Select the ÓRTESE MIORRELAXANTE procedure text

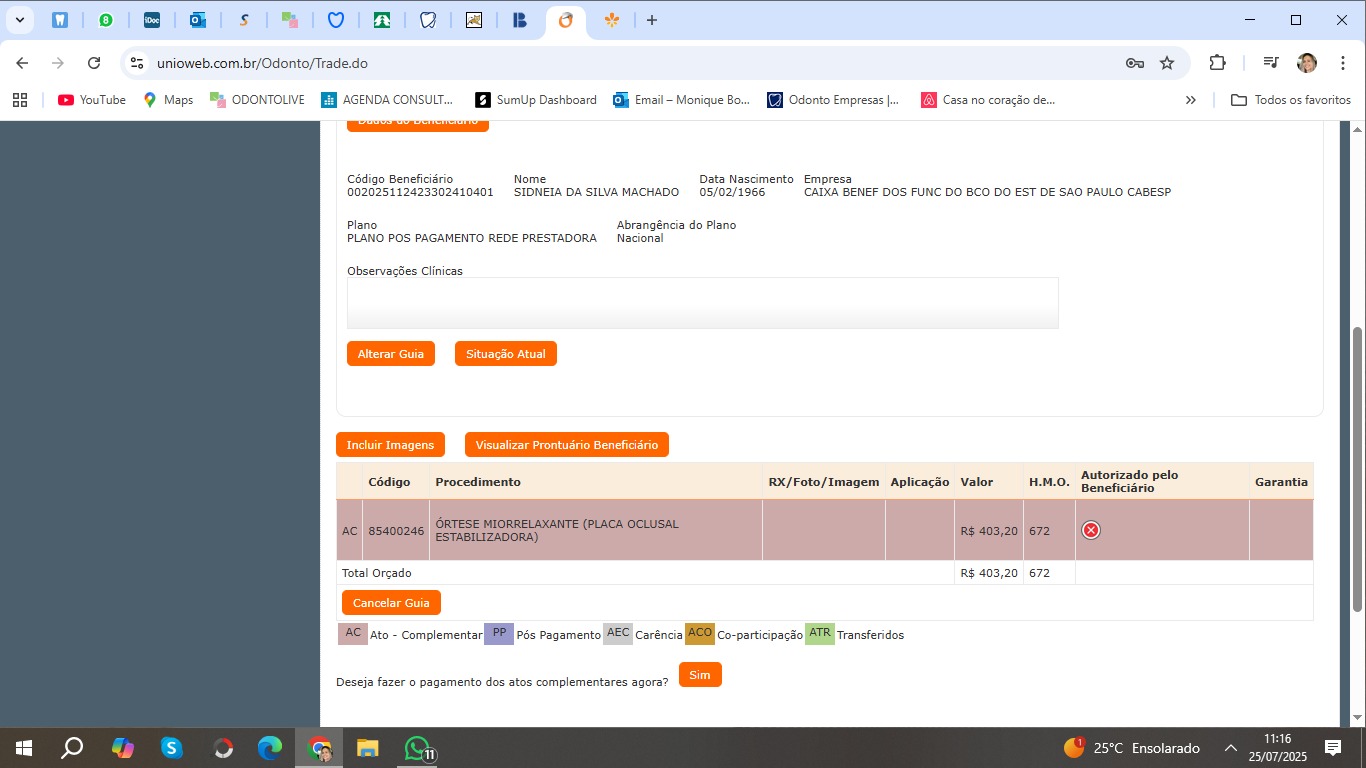557,531
